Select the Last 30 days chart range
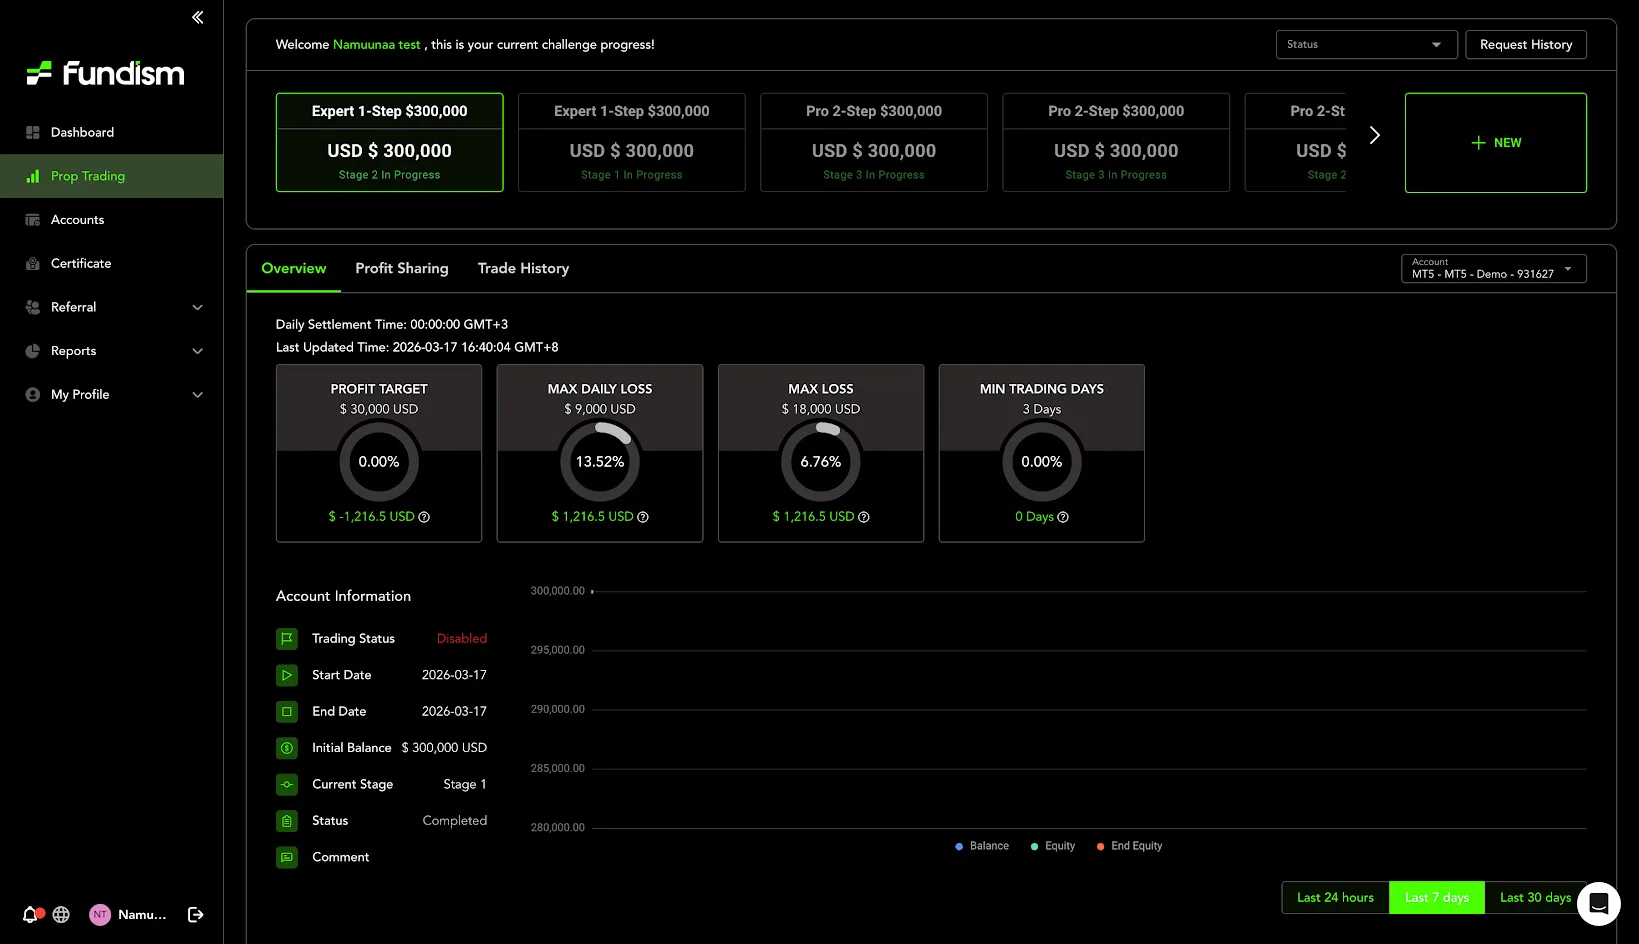Viewport: 1639px width, 944px height. coord(1534,897)
